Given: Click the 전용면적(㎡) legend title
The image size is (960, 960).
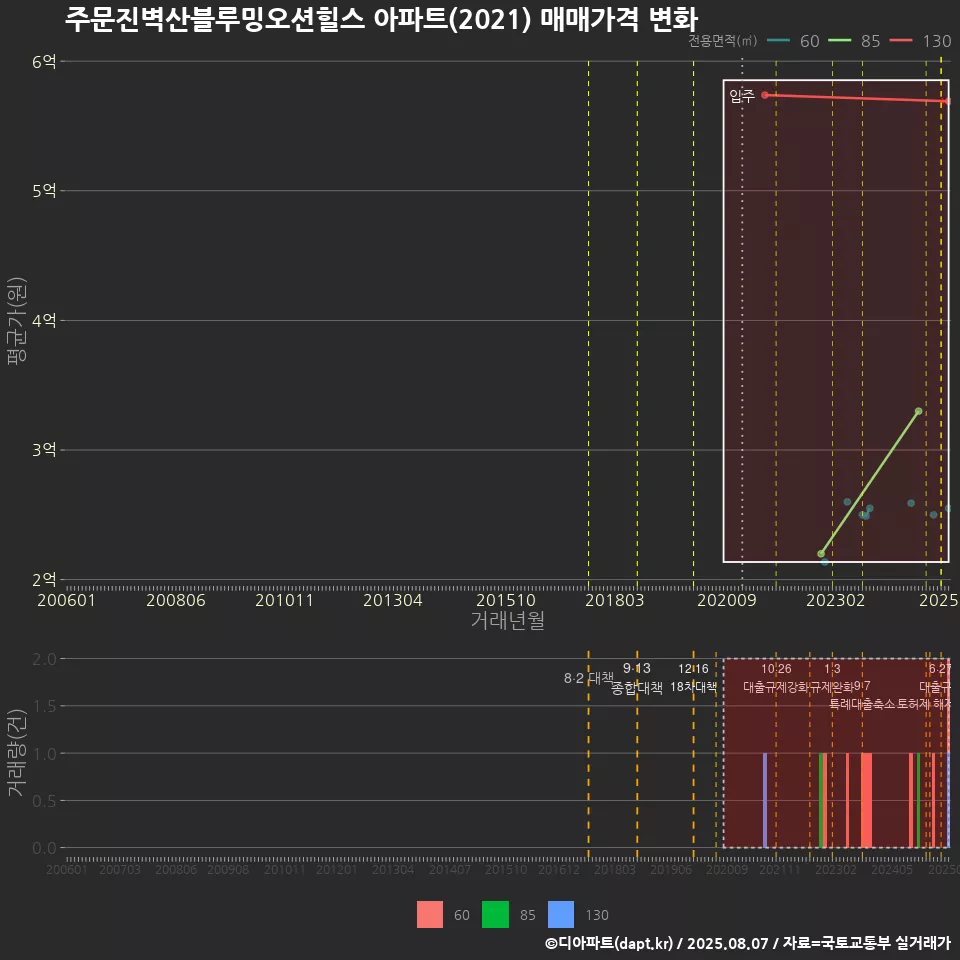Looking at the screenshot, I should click(x=722, y=40).
